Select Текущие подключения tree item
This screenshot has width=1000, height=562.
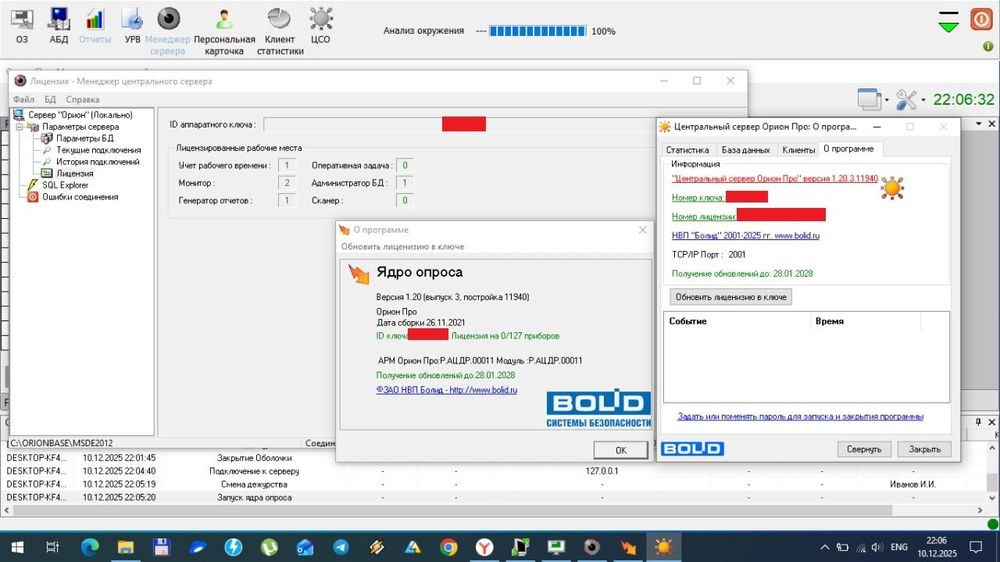[x=98, y=150]
